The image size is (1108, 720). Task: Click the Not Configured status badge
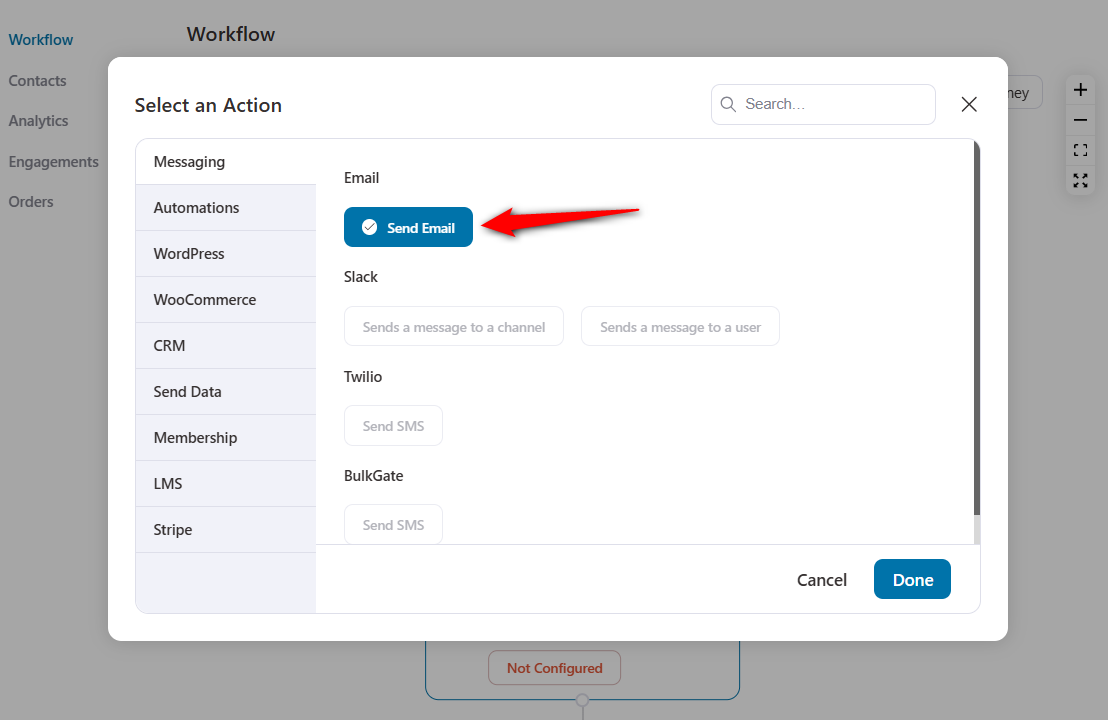(554, 668)
